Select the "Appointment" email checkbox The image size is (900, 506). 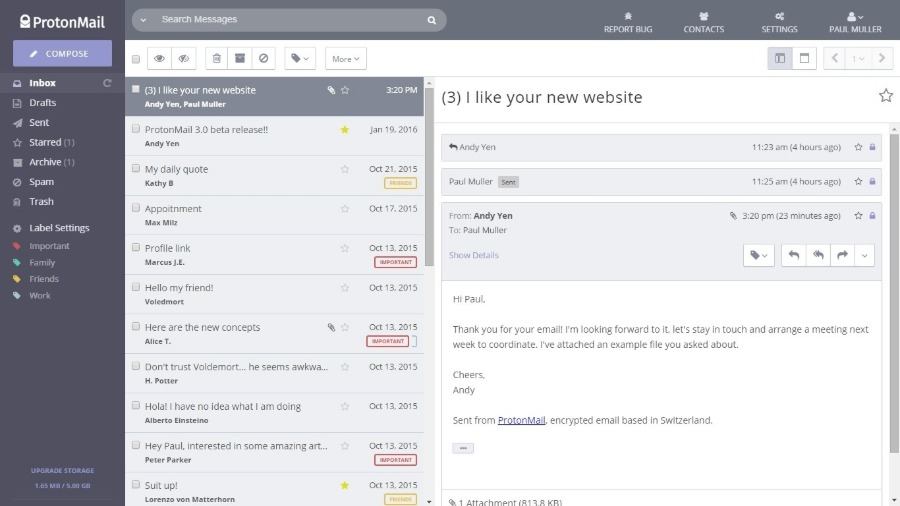(136, 208)
